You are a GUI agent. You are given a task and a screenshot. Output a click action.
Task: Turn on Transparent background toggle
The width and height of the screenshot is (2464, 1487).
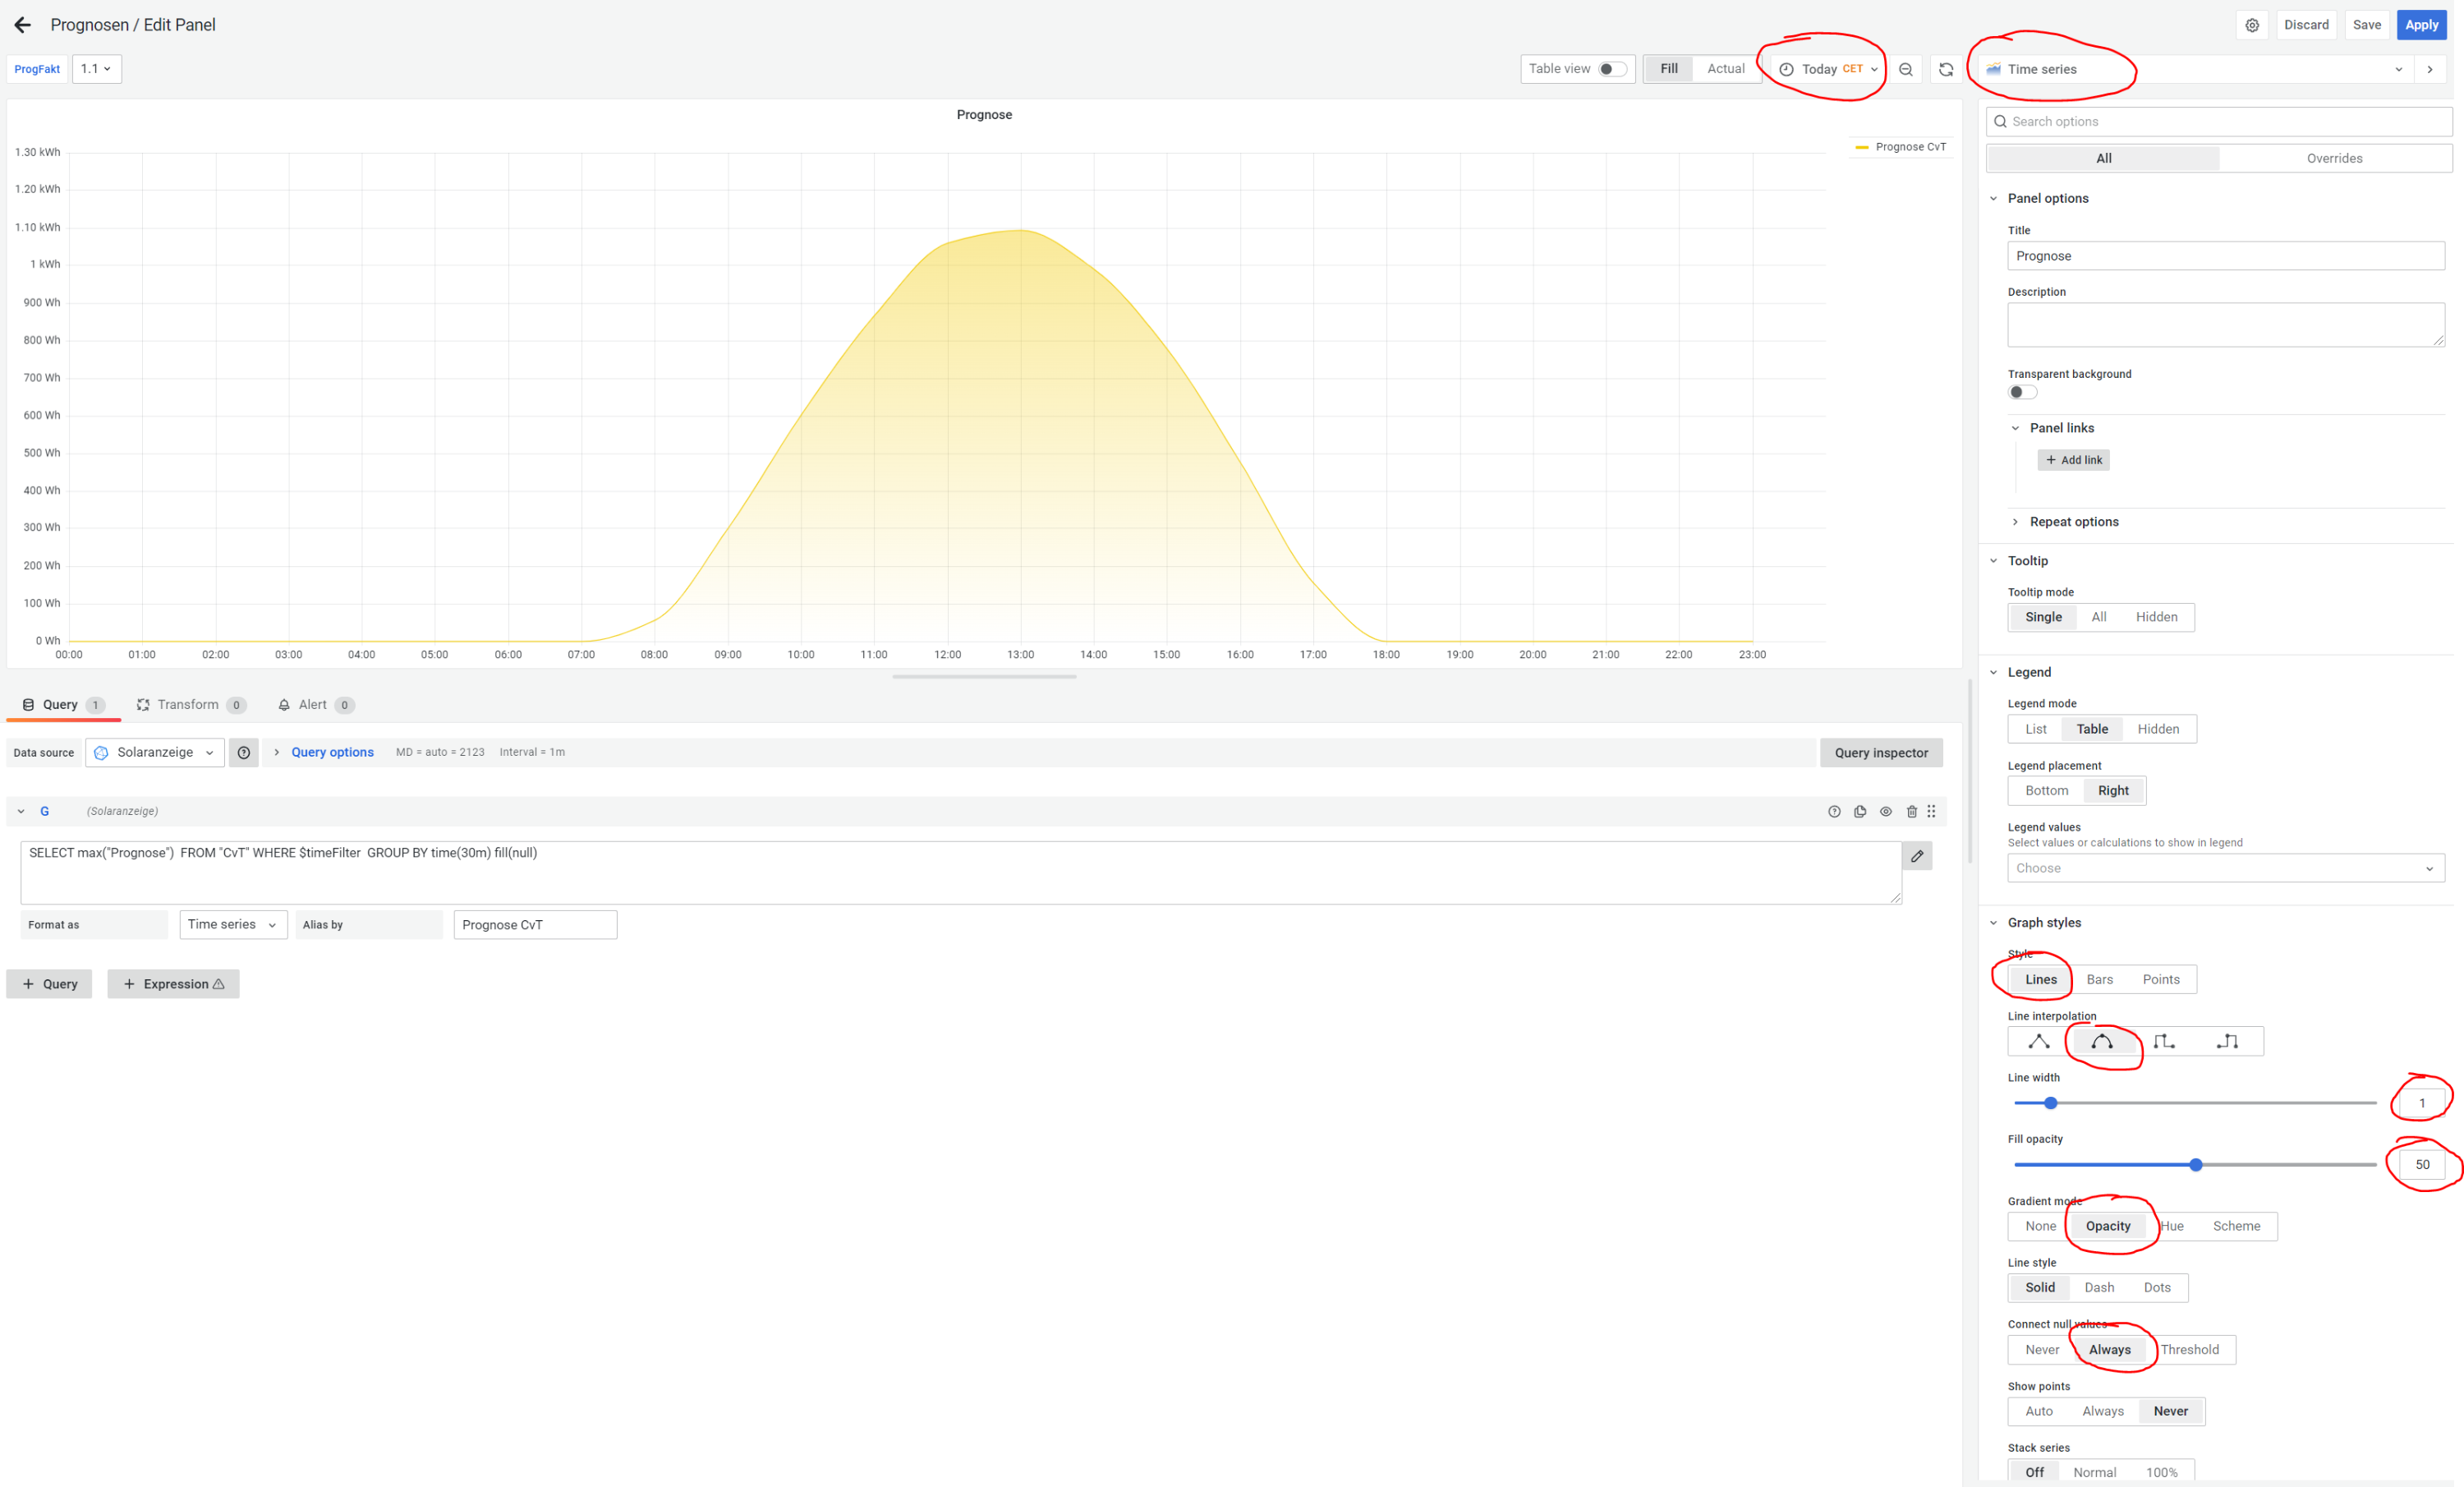point(2021,392)
